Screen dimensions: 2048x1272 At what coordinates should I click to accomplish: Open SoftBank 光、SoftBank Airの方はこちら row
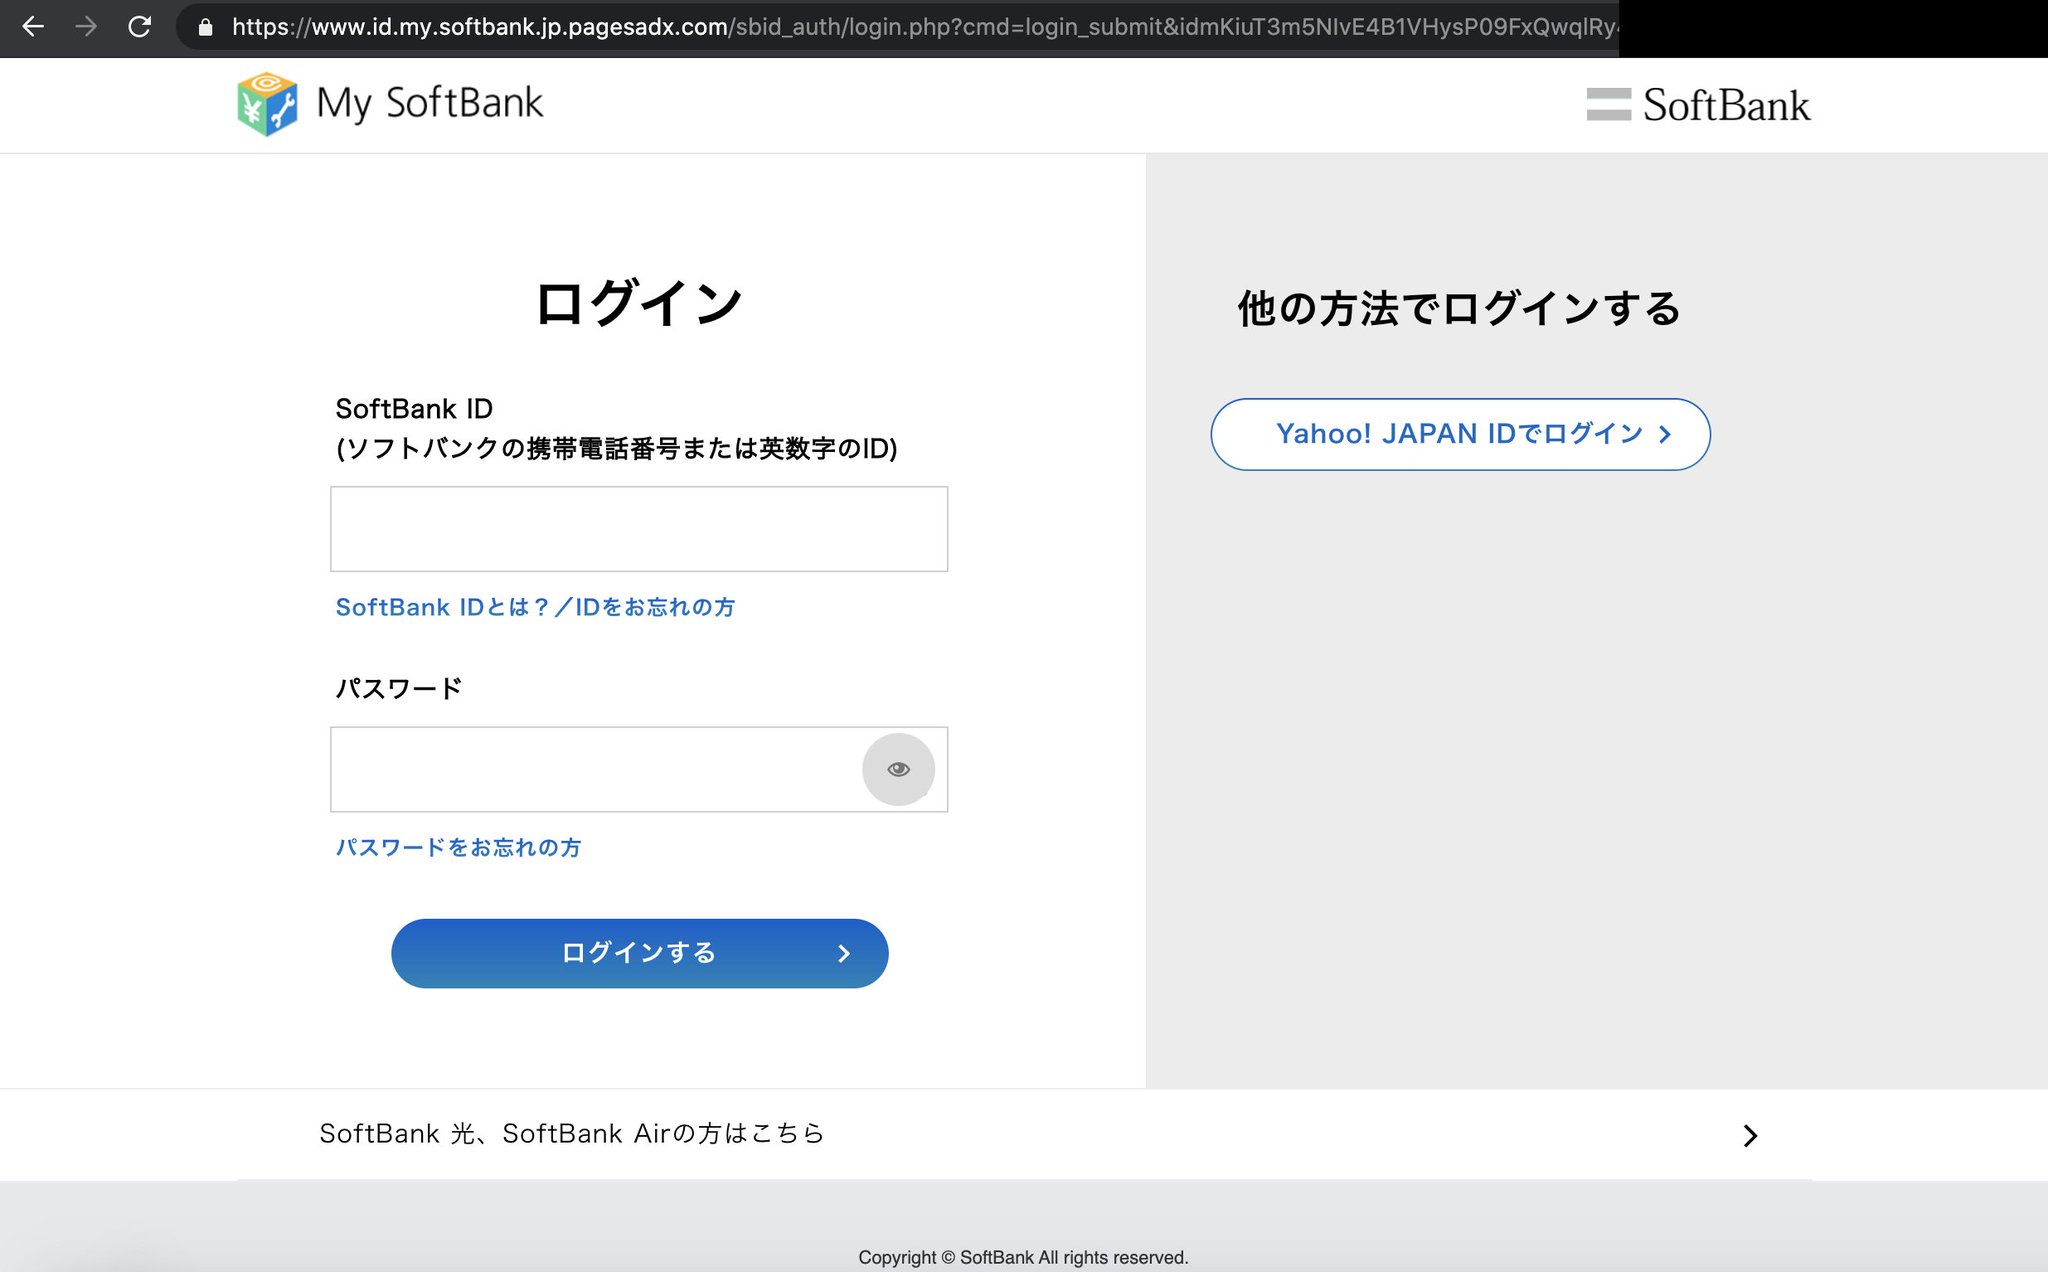(x=572, y=1134)
